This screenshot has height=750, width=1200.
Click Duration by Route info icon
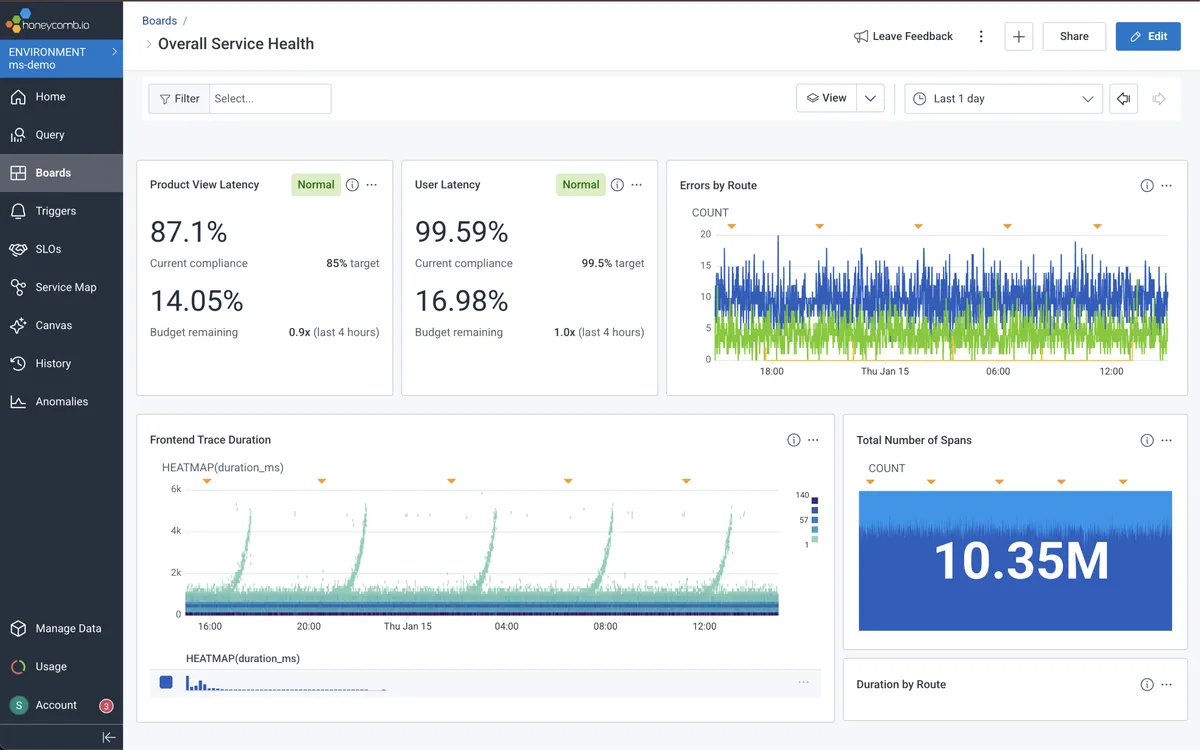pos(1147,685)
